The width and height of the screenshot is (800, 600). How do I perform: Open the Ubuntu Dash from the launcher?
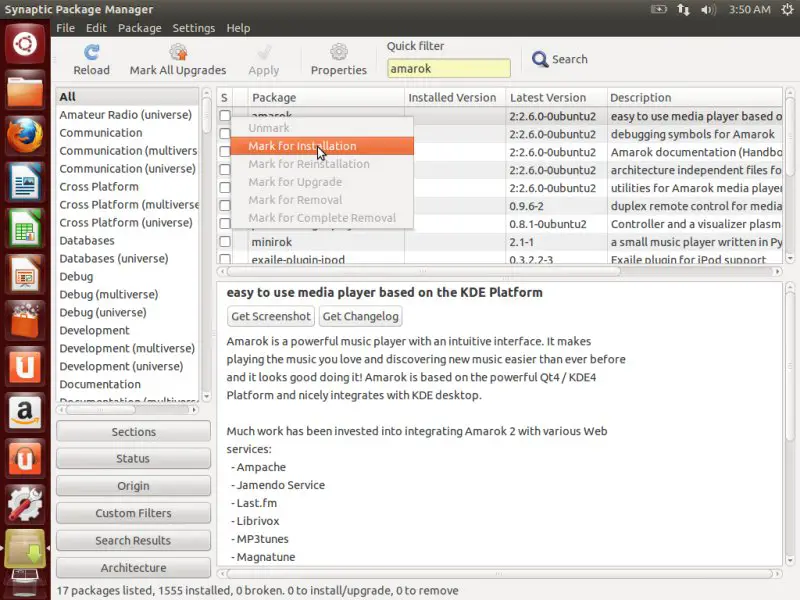24,44
